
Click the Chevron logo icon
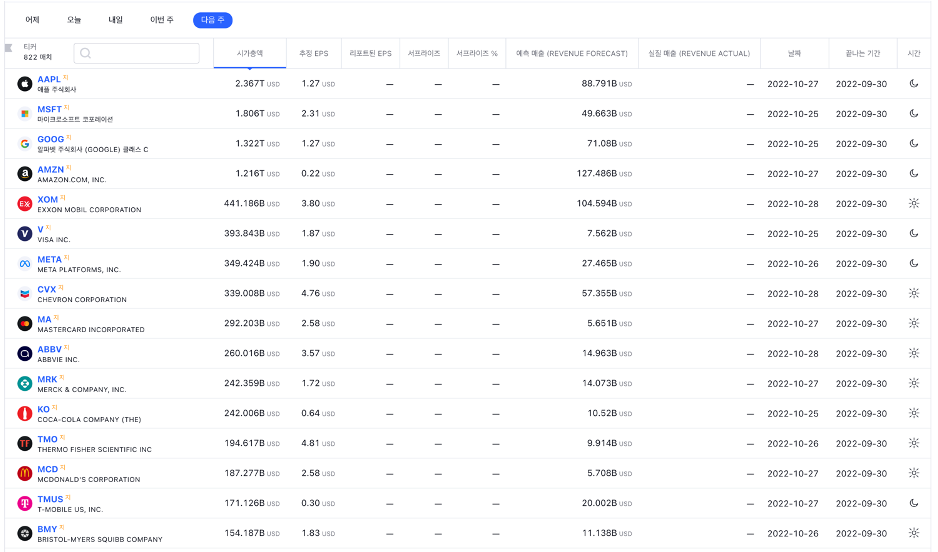click(25, 294)
